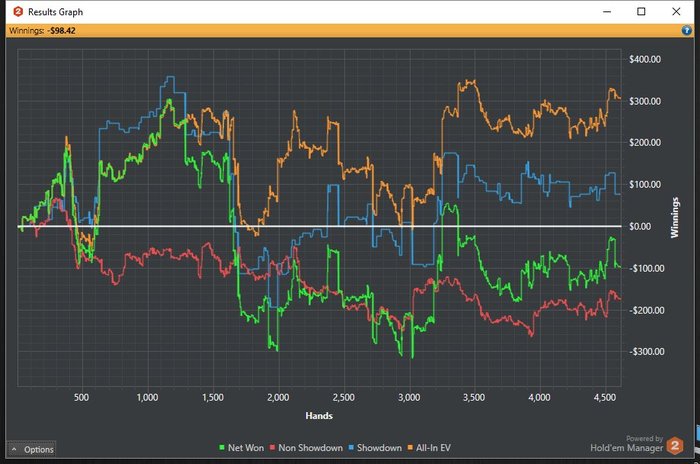
Task: Click the blue info icon in the winnings bar
Action: click(x=686, y=30)
